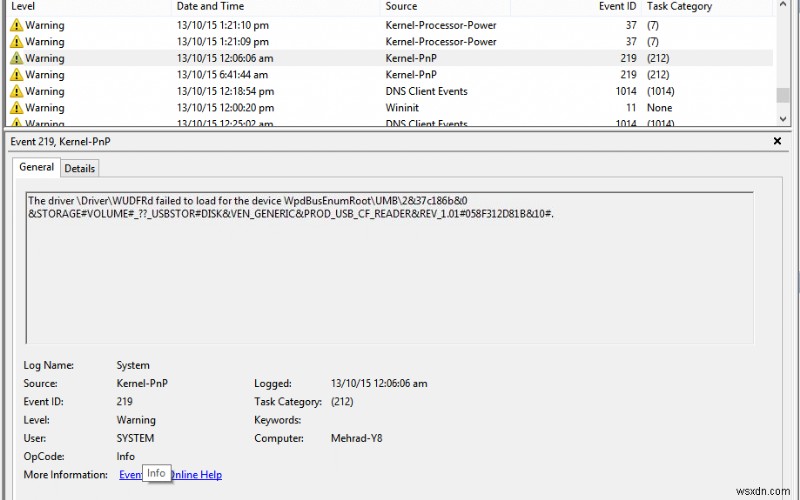Select the 13/10/15 12:18:54 pm date cell

pos(225,91)
